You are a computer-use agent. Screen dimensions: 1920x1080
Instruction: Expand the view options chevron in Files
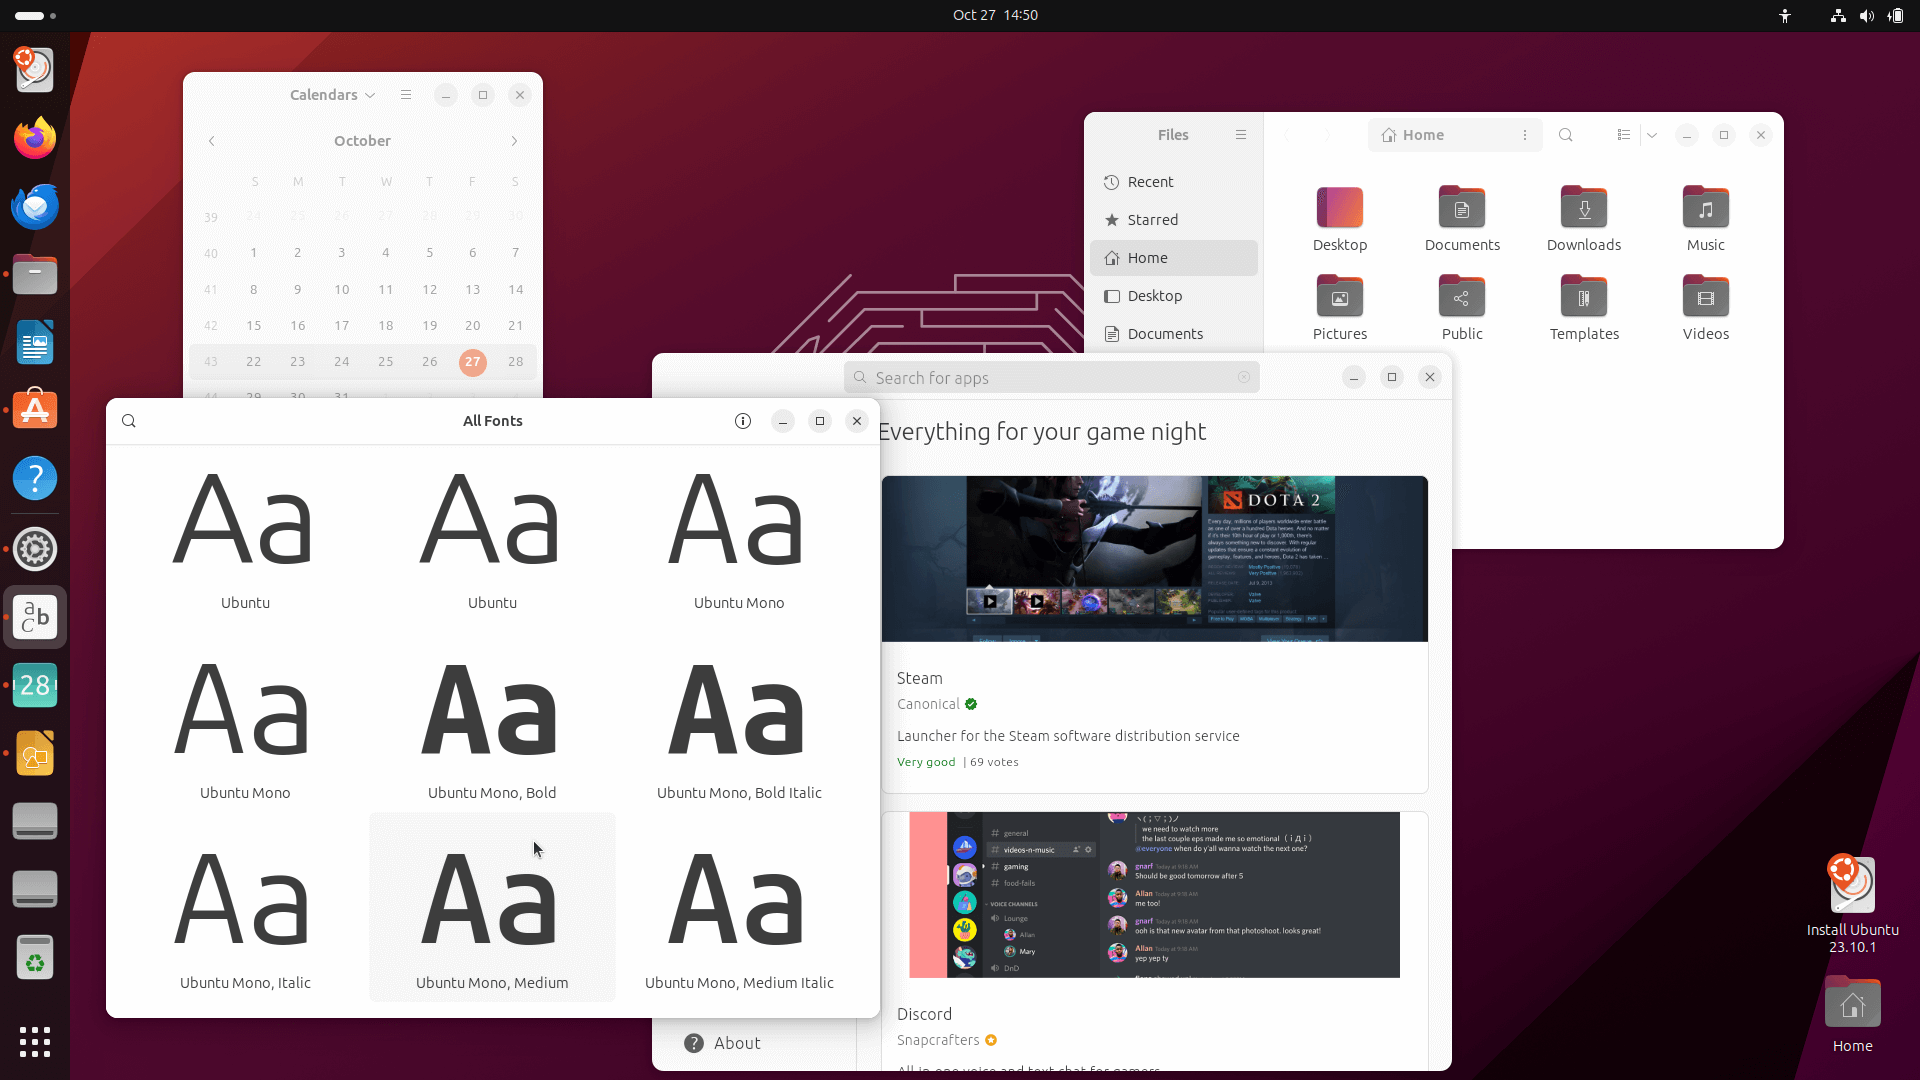pos(1652,135)
